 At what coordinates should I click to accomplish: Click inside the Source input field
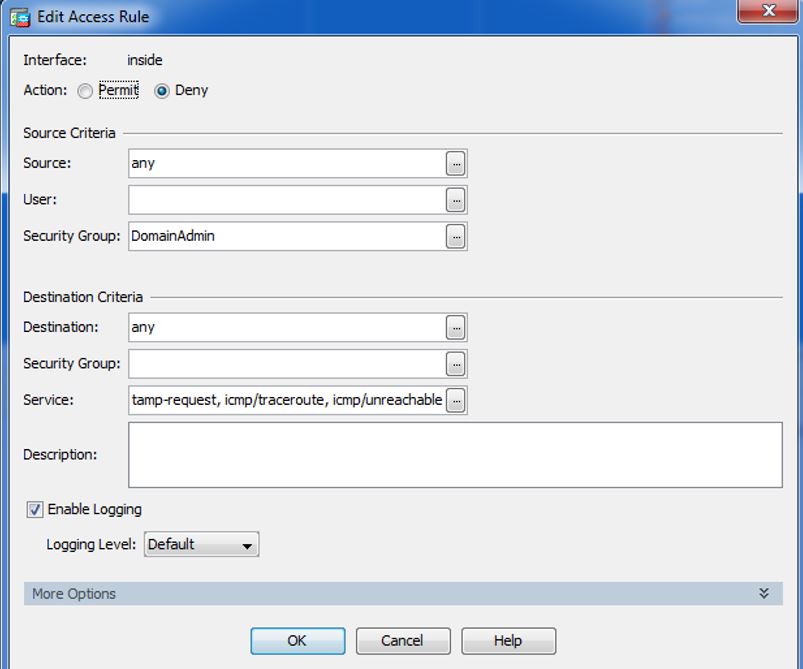(x=287, y=164)
